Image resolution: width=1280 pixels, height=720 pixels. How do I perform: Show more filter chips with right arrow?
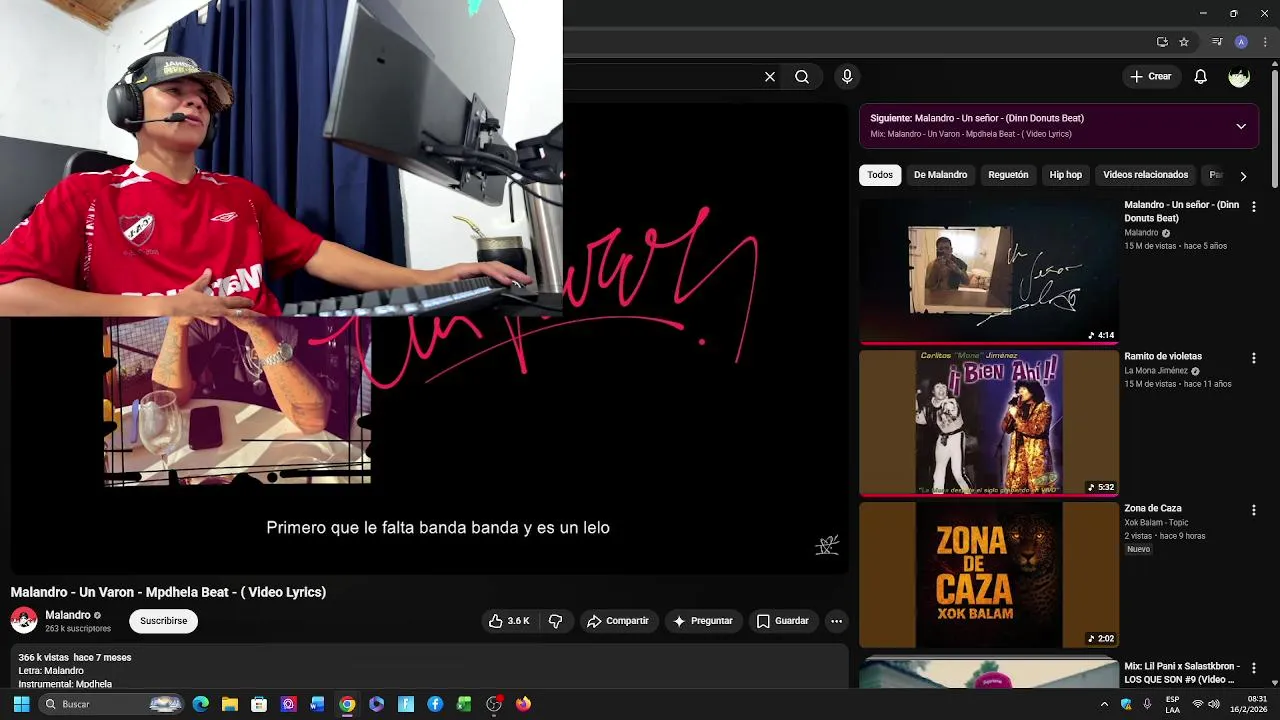1243,176
